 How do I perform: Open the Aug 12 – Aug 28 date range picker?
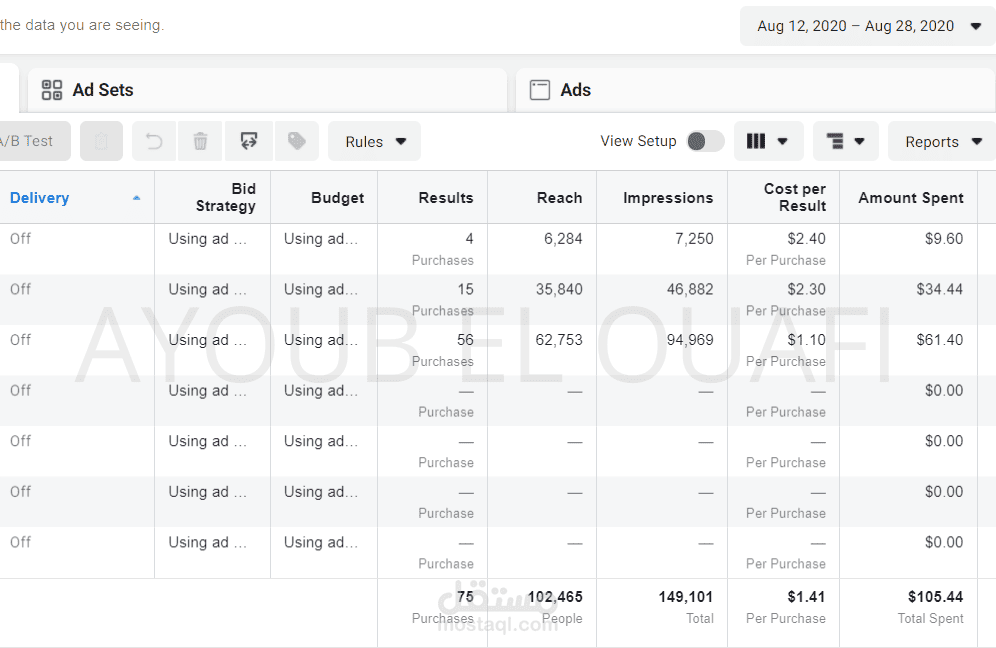coord(868,26)
